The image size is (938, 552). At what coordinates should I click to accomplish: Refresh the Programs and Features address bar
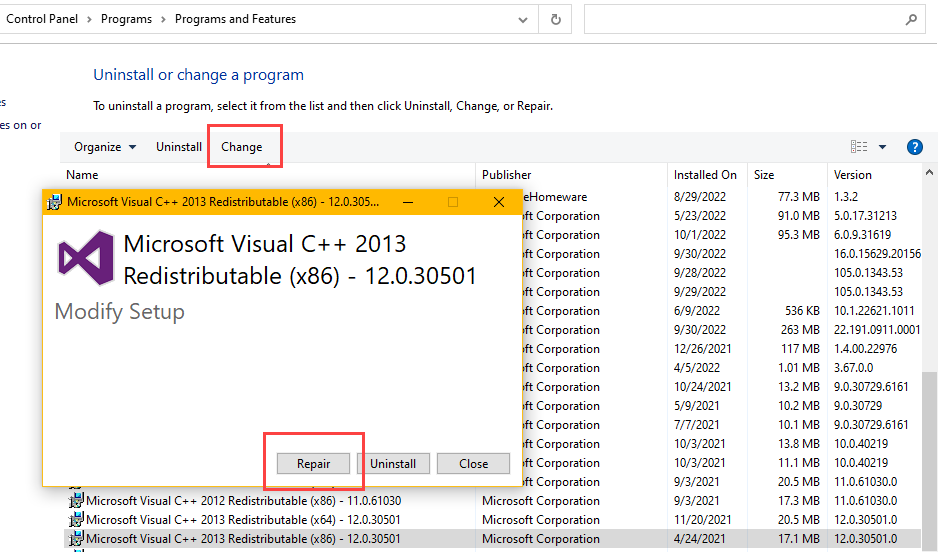coord(555,20)
